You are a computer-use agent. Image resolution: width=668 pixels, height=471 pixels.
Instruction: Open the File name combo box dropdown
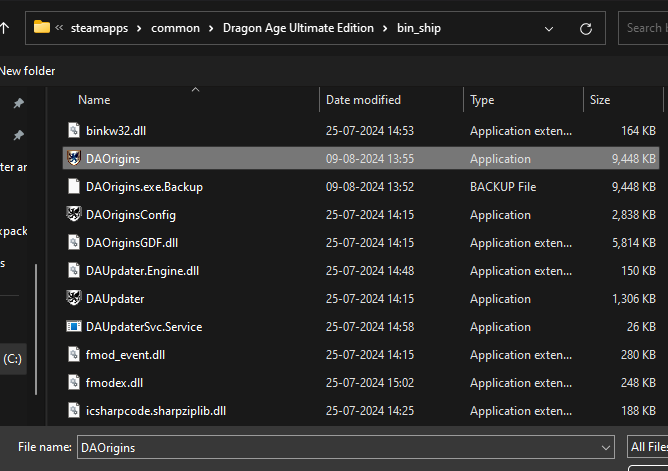[605, 448]
